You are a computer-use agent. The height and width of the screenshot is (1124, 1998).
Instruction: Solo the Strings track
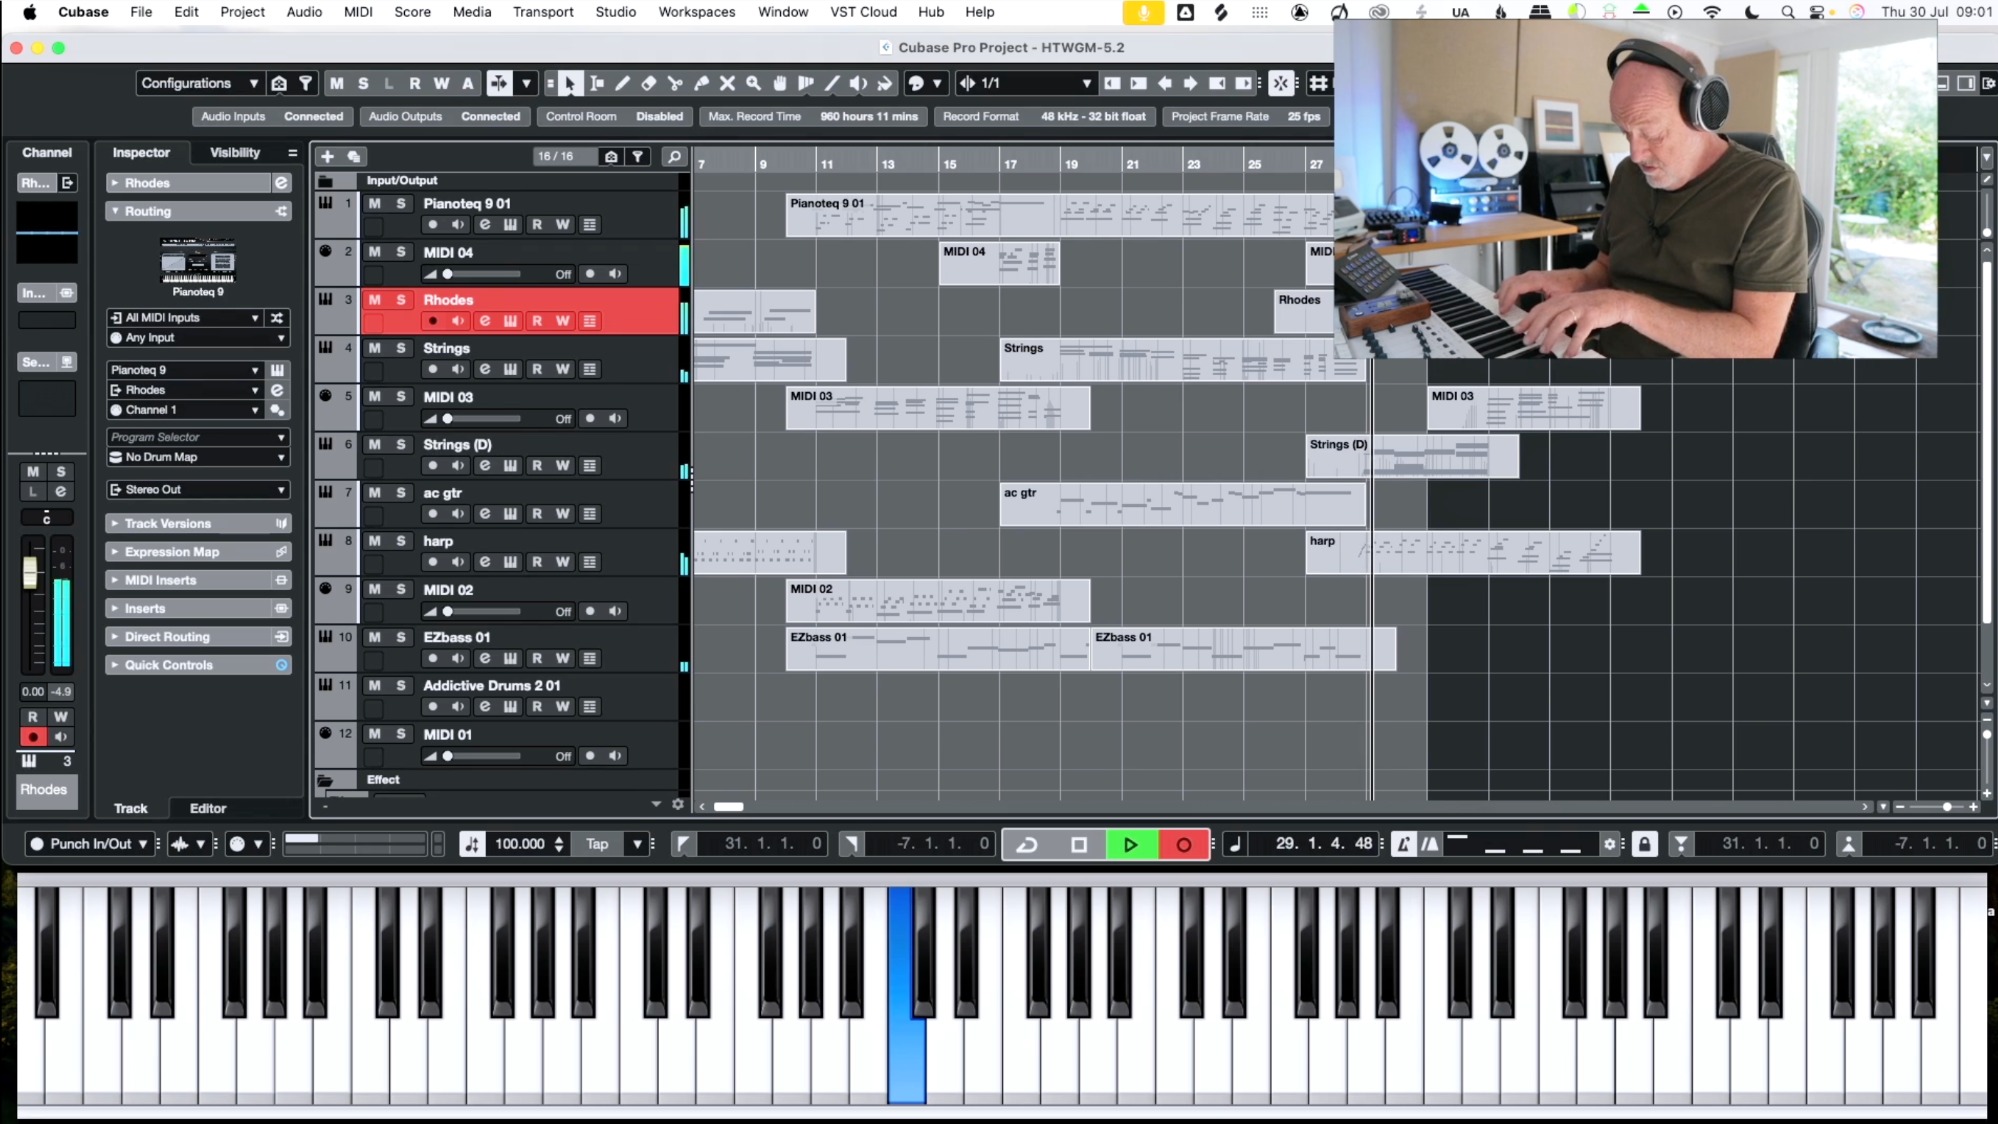pos(401,348)
